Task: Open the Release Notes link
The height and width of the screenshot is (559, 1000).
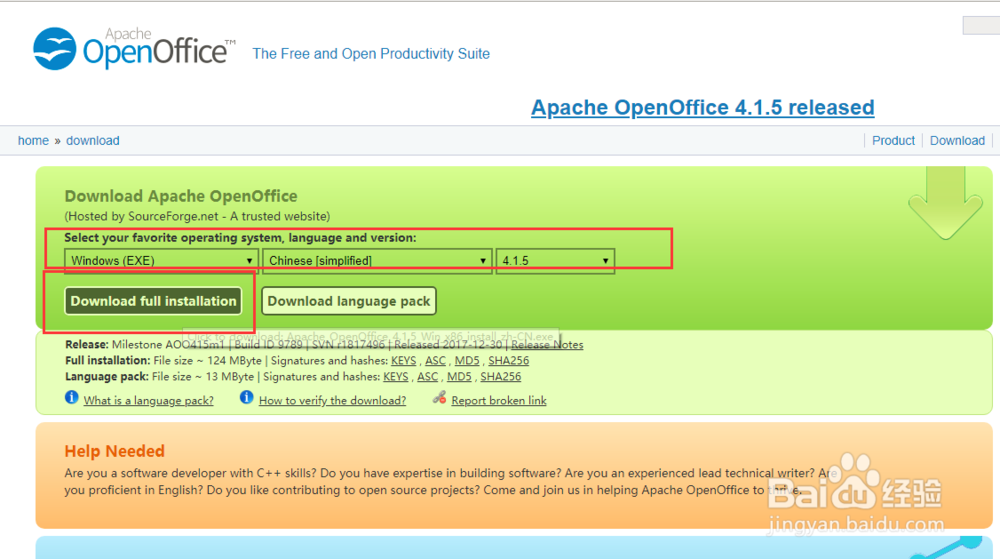Action: click(547, 345)
